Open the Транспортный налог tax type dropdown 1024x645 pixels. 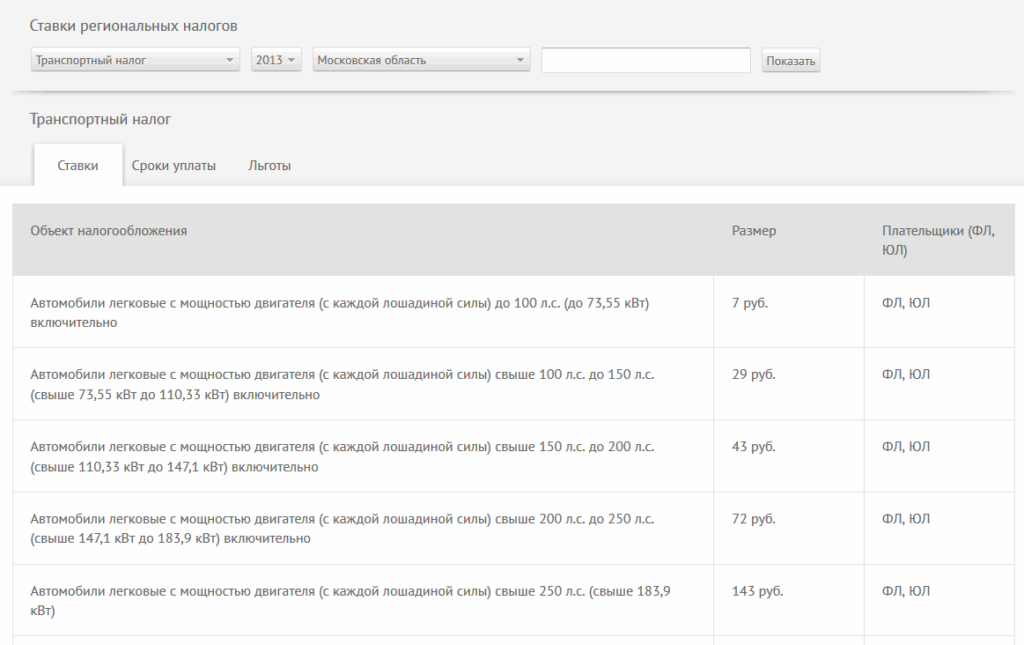pos(134,60)
